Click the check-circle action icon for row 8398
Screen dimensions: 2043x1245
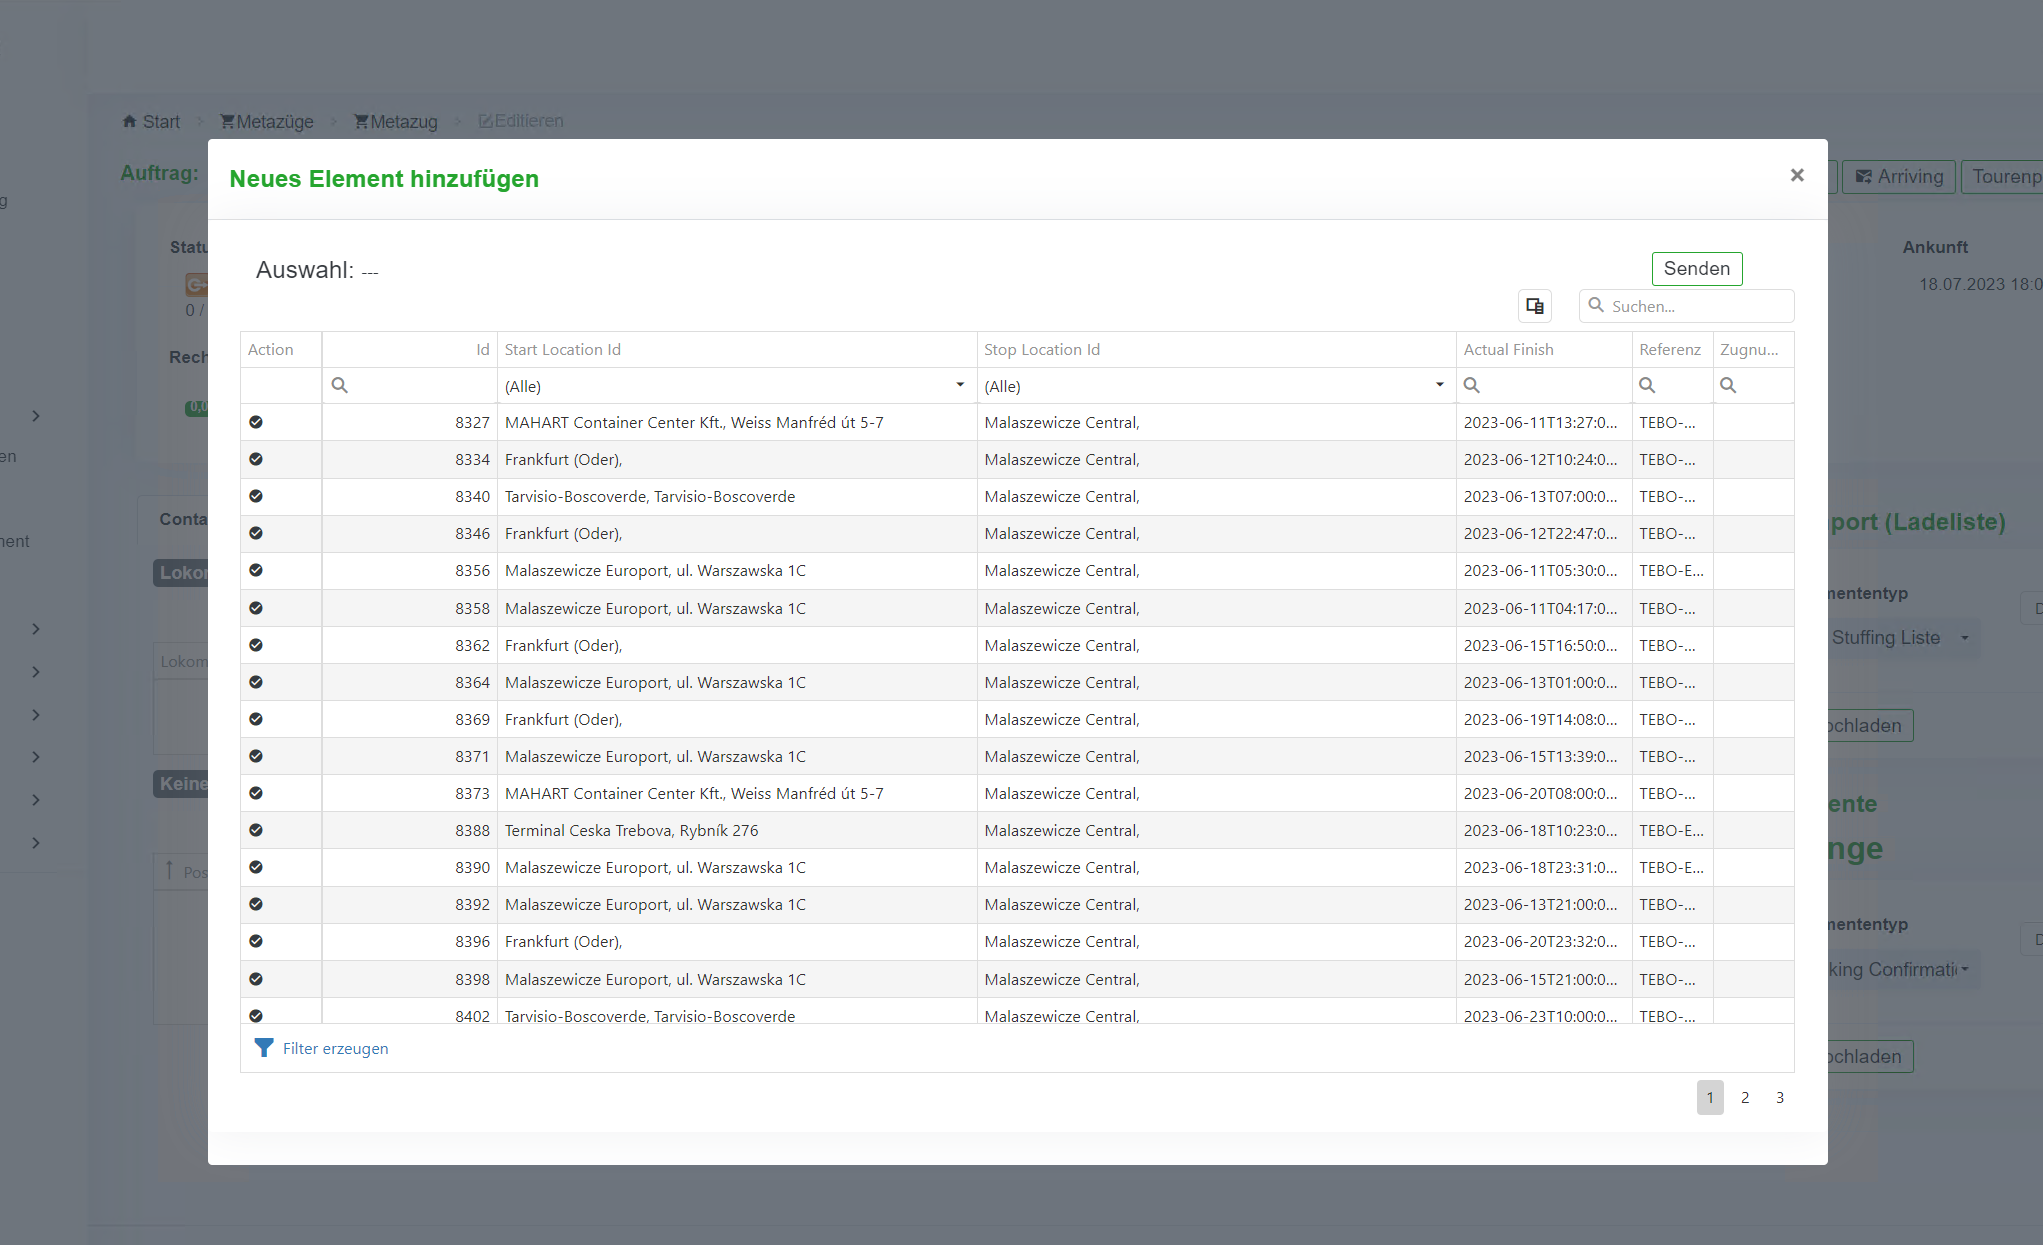pyautogui.click(x=256, y=979)
